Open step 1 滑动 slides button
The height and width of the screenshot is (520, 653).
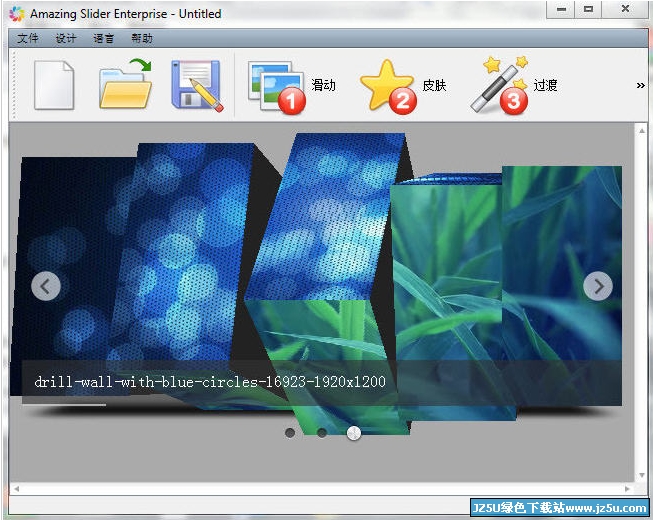point(292,87)
